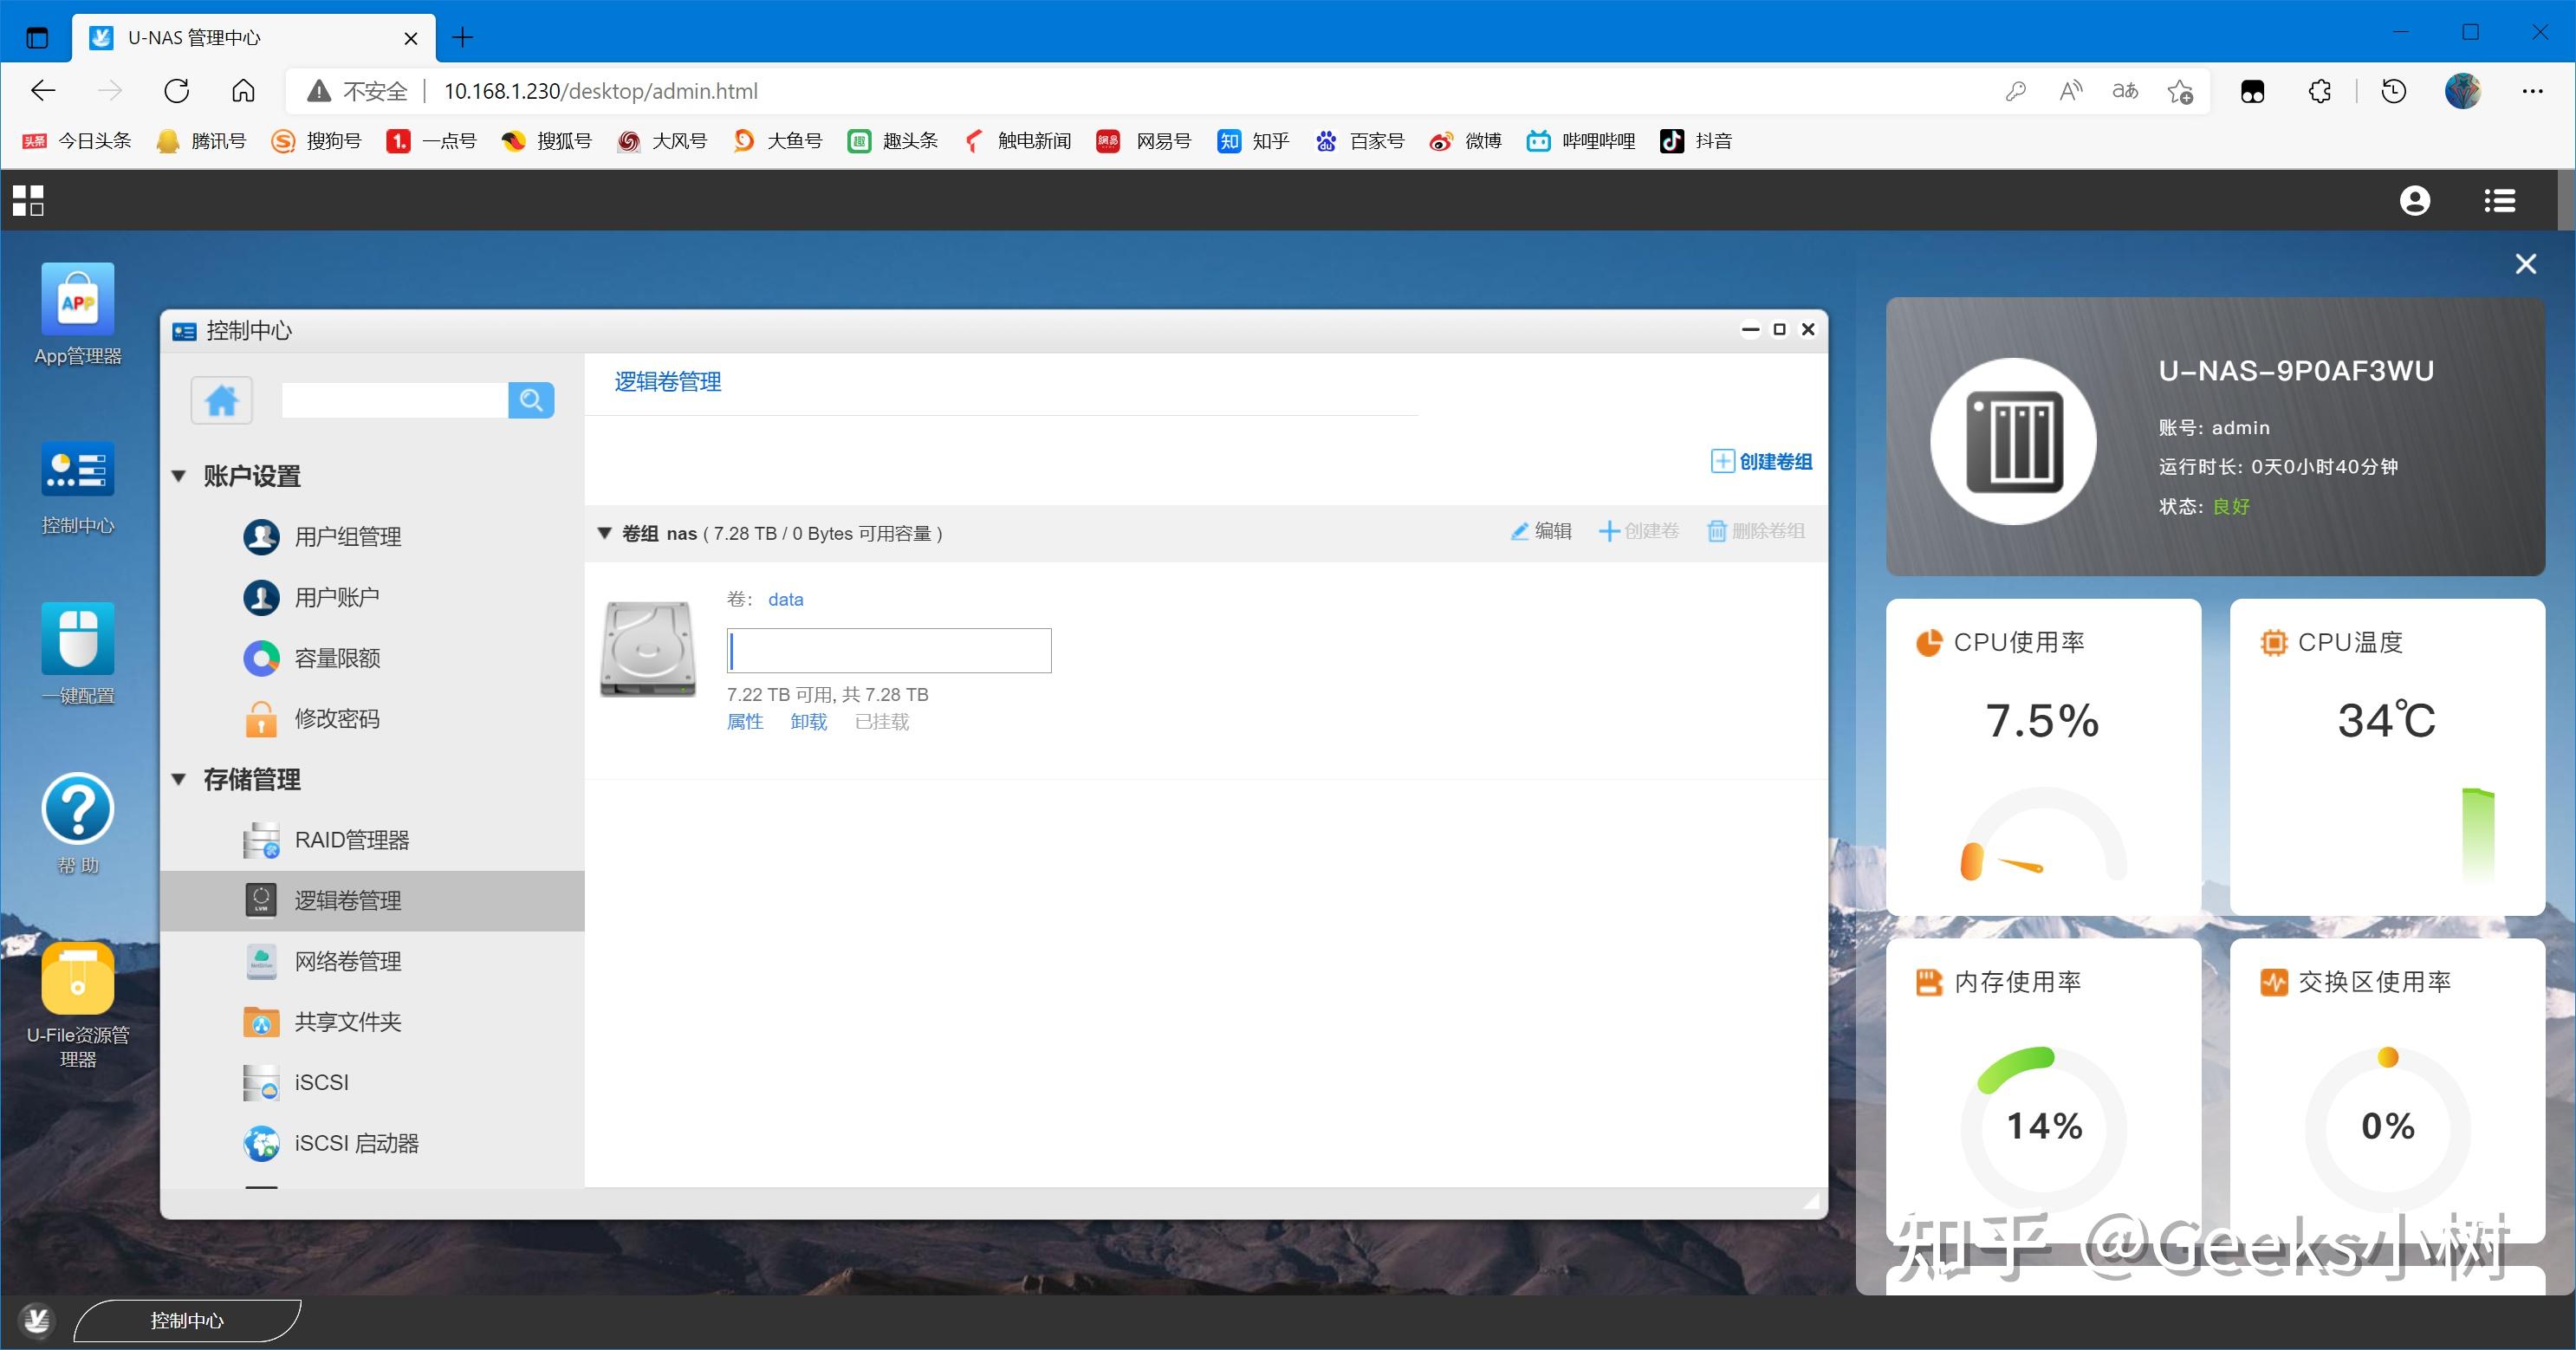Open RAID管理器 in the sidebar

coord(351,840)
